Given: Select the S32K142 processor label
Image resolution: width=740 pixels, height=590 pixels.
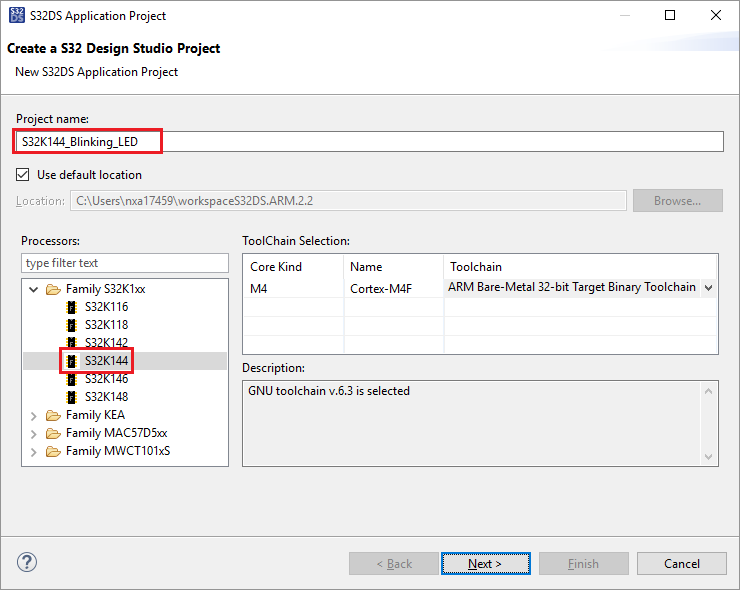Looking at the screenshot, I should [107, 343].
